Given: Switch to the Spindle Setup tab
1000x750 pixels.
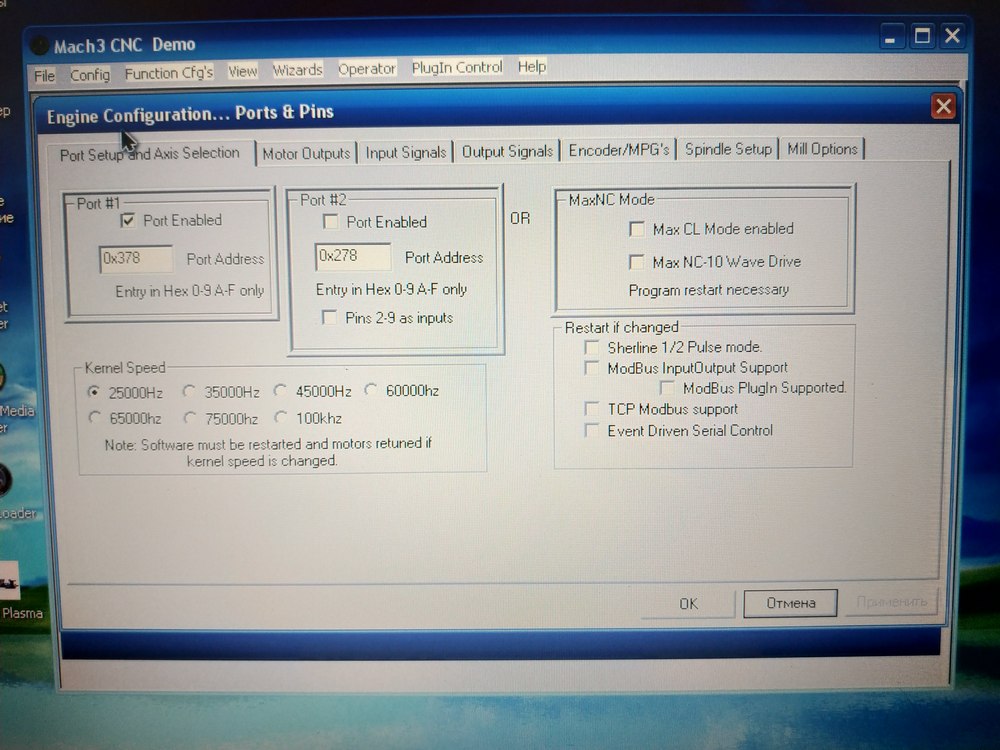Looking at the screenshot, I should click(x=728, y=149).
